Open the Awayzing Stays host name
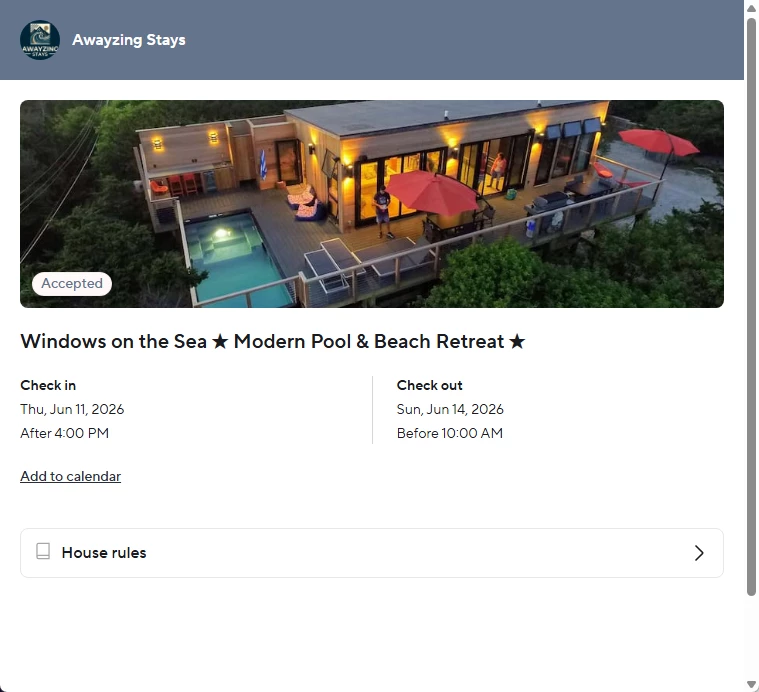Image resolution: width=759 pixels, height=692 pixels. pos(129,40)
